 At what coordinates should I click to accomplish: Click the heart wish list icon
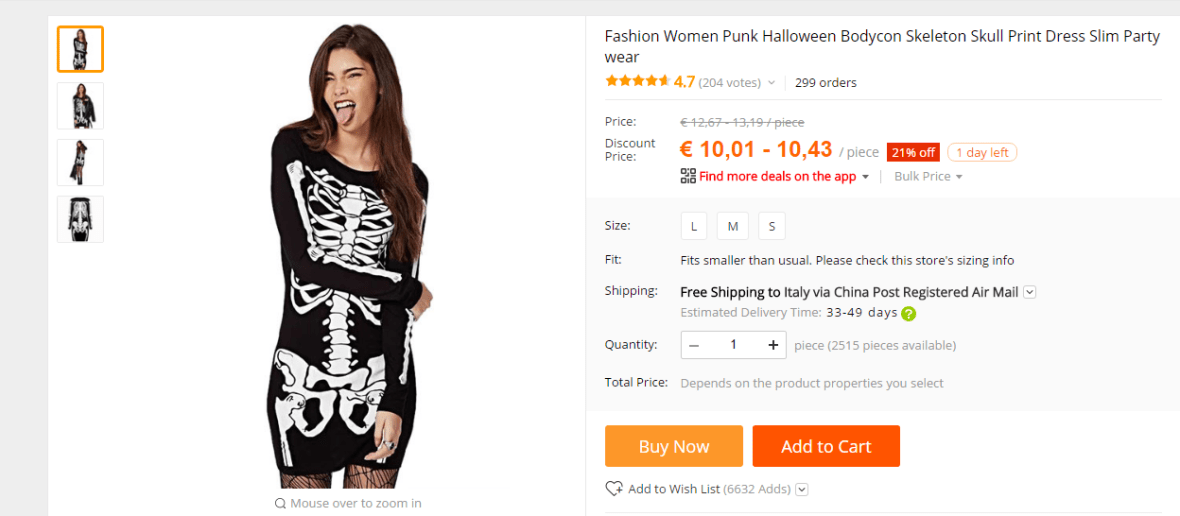pos(614,489)
